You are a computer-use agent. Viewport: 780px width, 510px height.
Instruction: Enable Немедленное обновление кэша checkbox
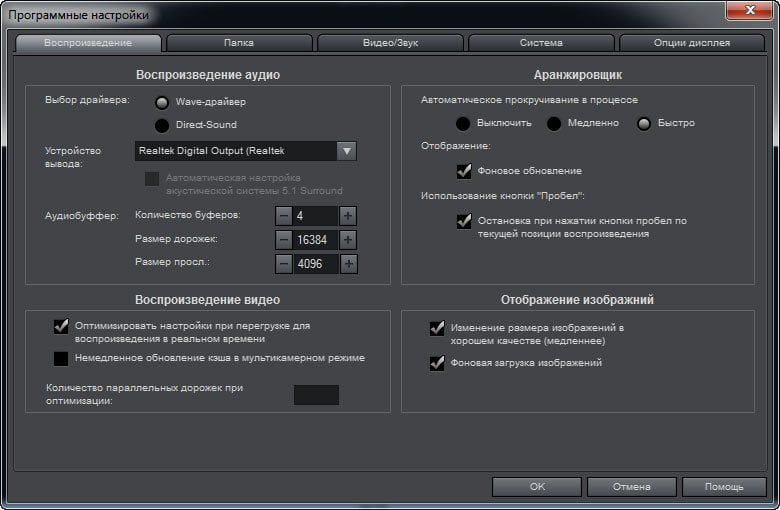click(61, 358)
